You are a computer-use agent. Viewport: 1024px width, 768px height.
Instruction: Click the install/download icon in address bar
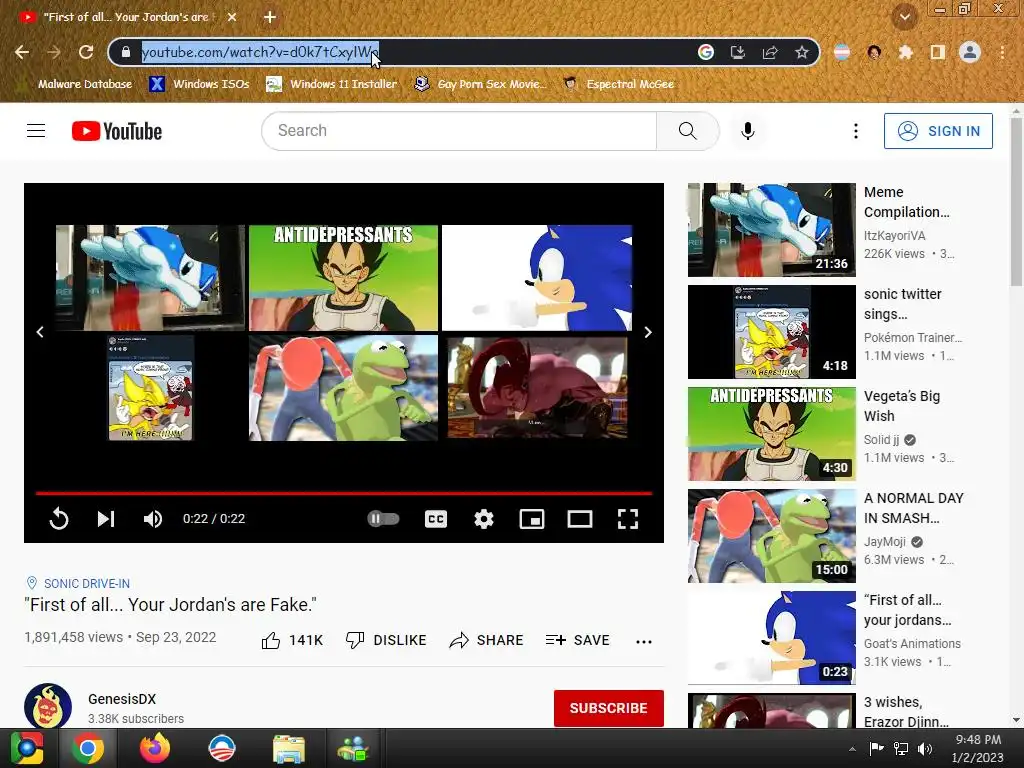click(x=737, y=52)
